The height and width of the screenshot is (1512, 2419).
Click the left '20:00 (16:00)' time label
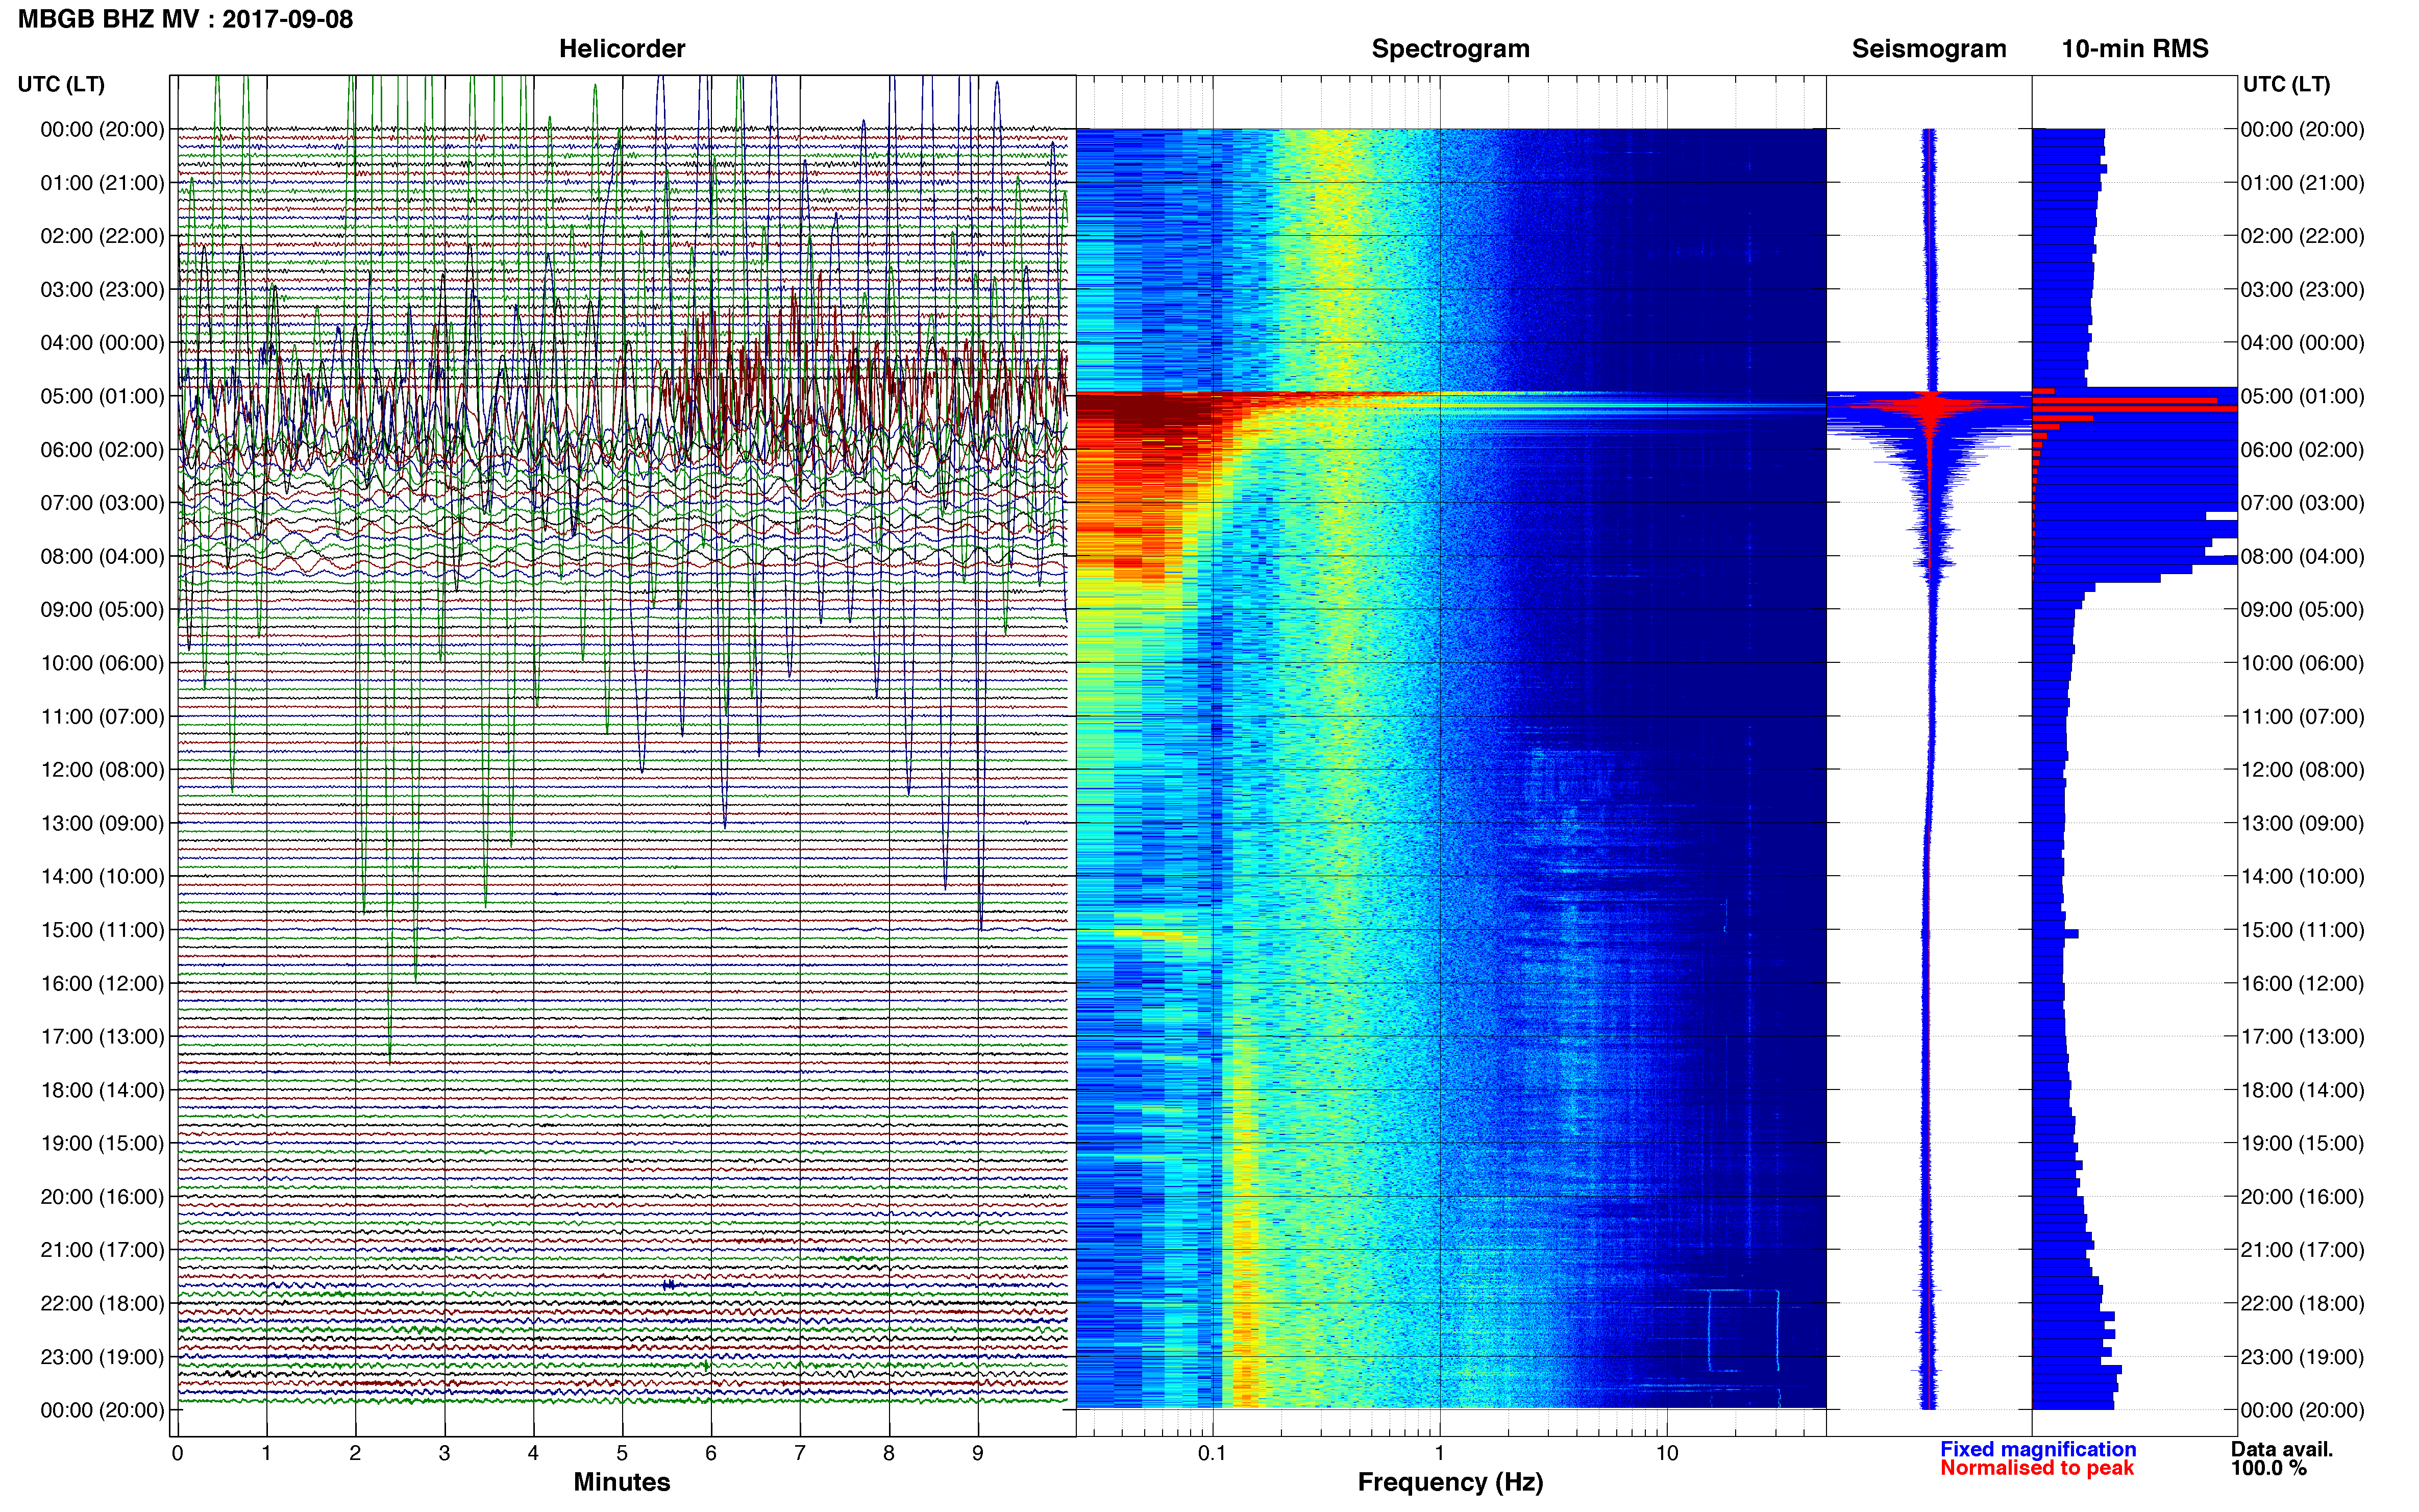click(102, 1197)
